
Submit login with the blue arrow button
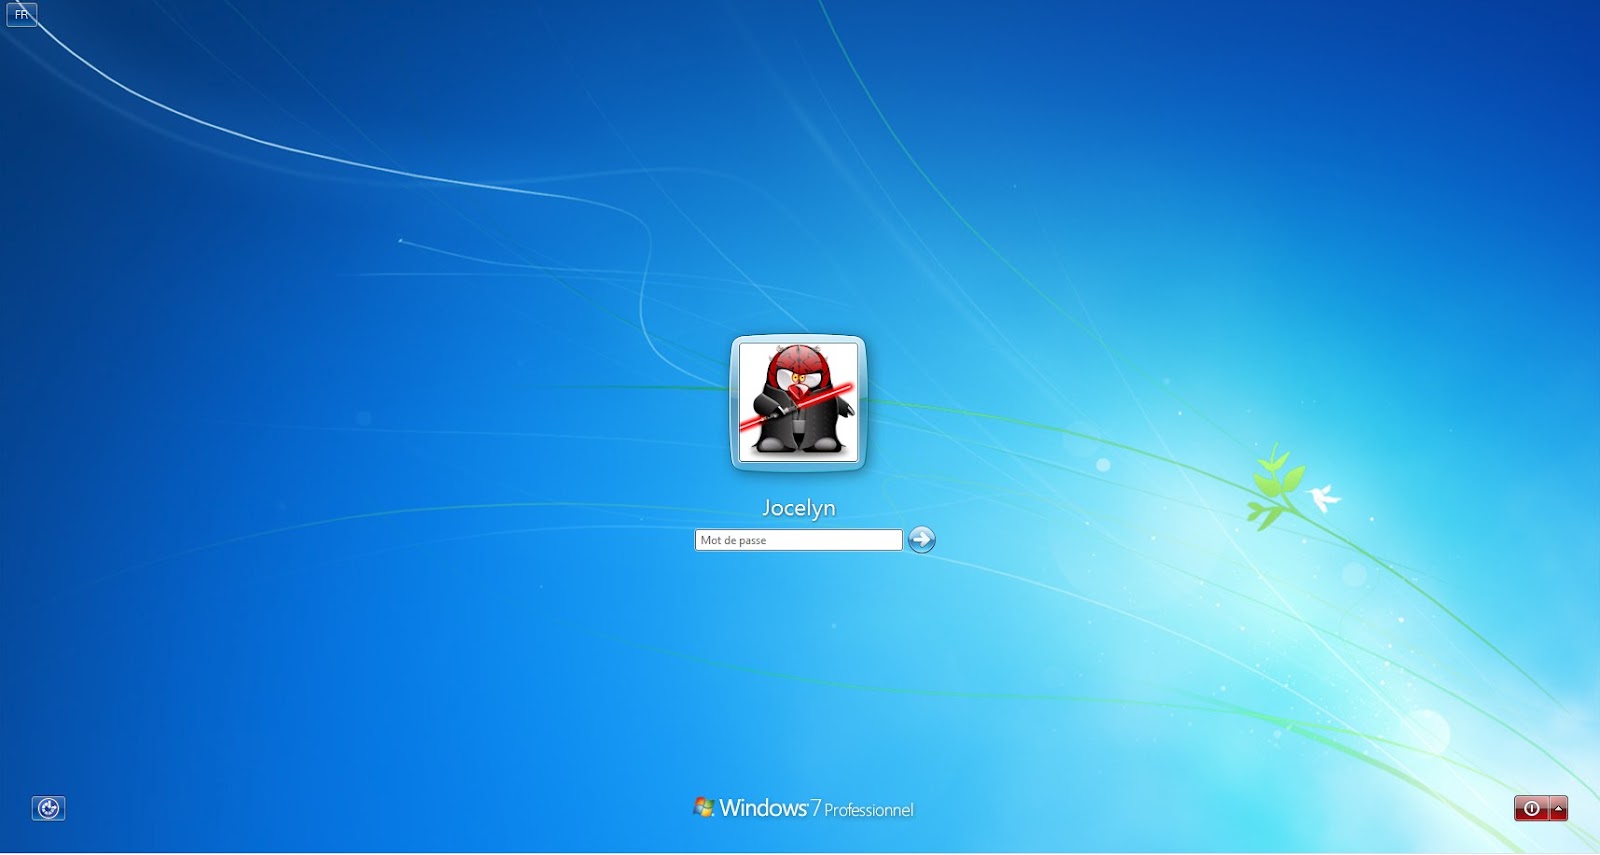click(x=921, y=540)
